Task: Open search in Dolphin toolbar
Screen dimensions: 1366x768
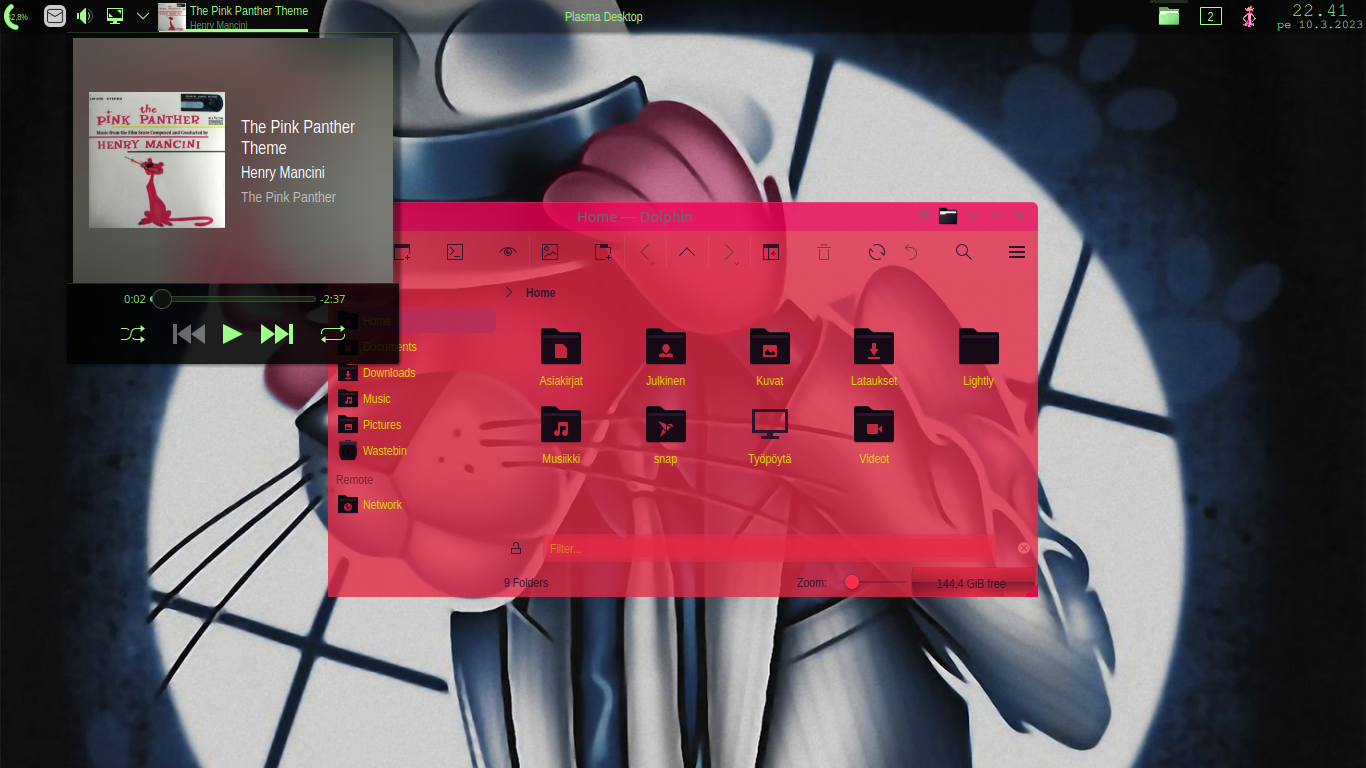Action: [964, 252]
